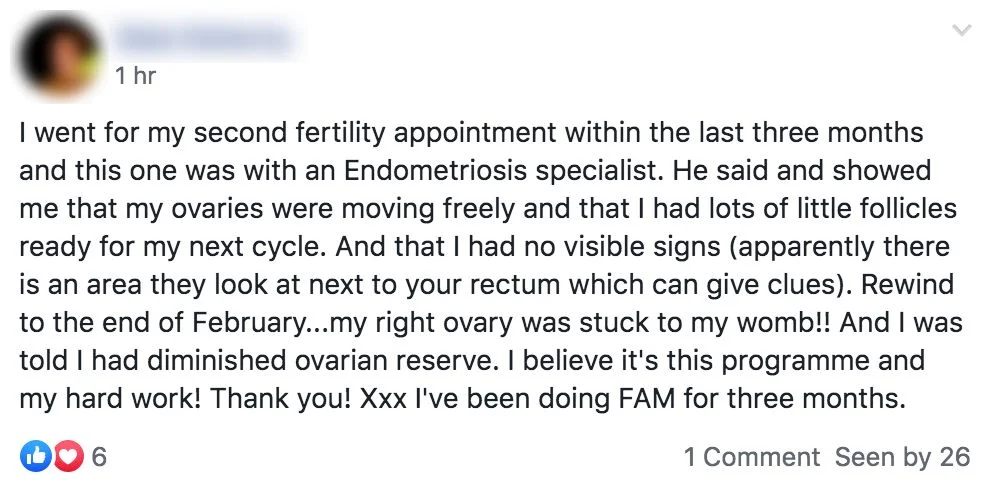Show who viewed via 'Seen by 26'
988x488 pixels.
pyautogui.click(x=902, y=457)
